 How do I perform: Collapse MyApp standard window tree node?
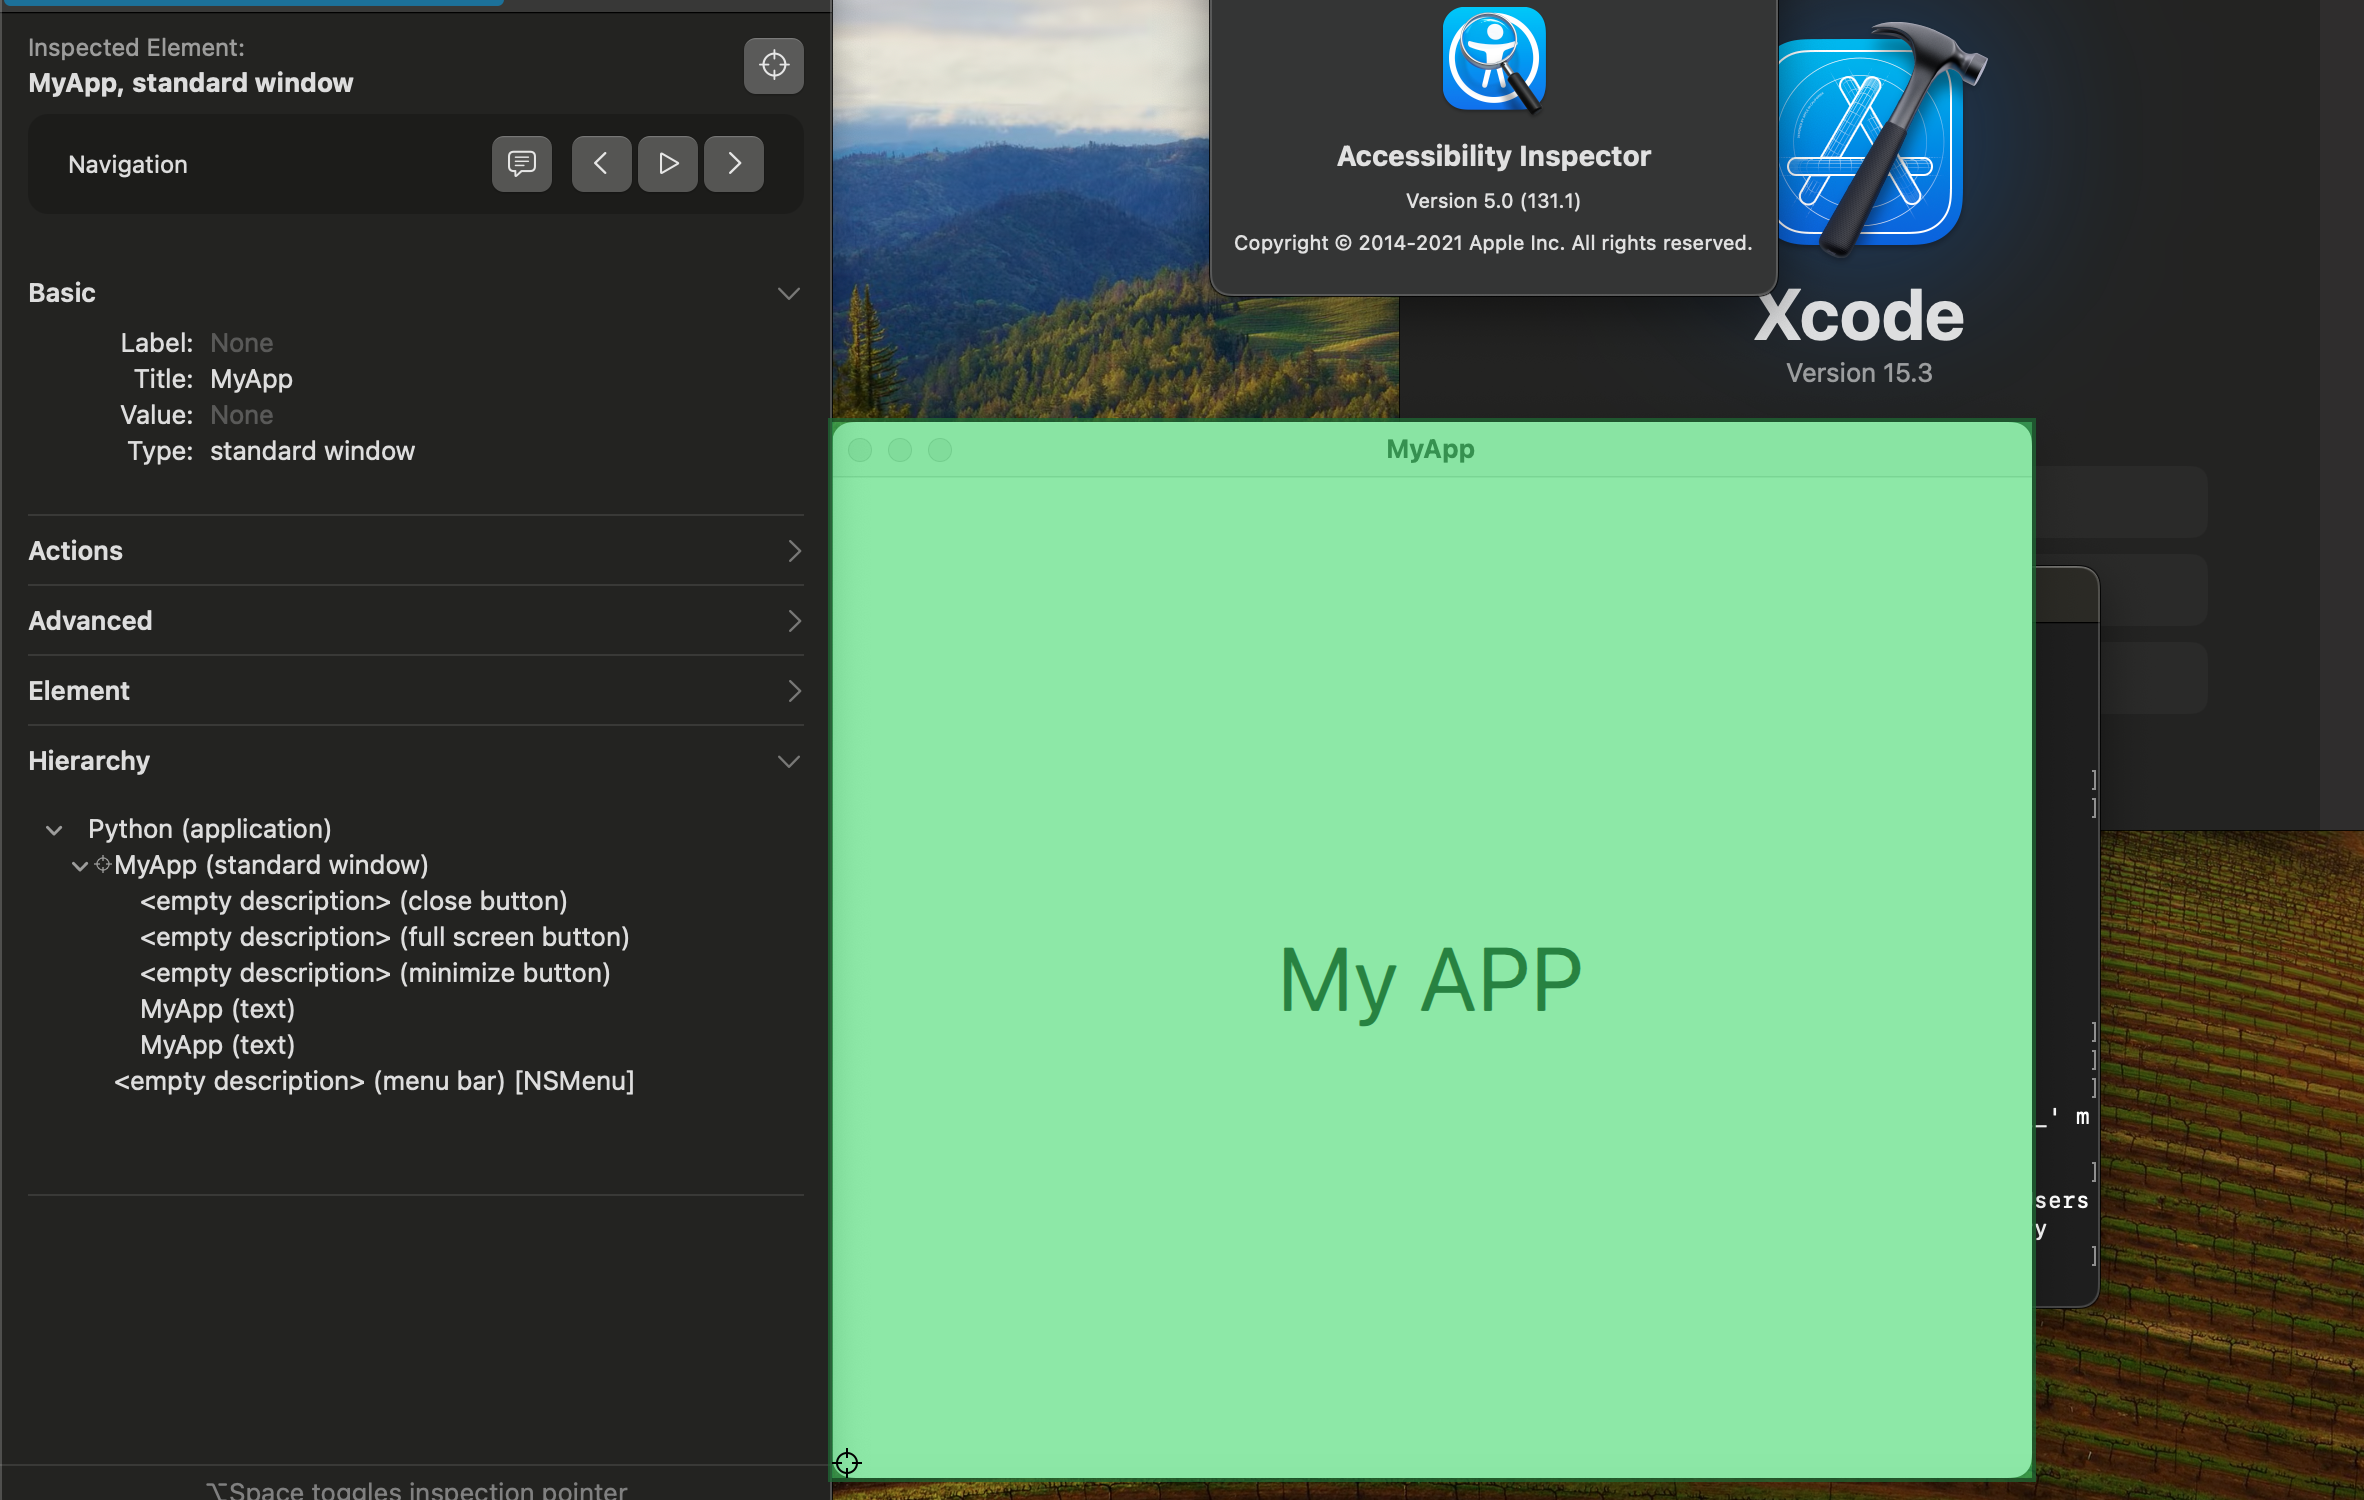[x=79, y=866]
